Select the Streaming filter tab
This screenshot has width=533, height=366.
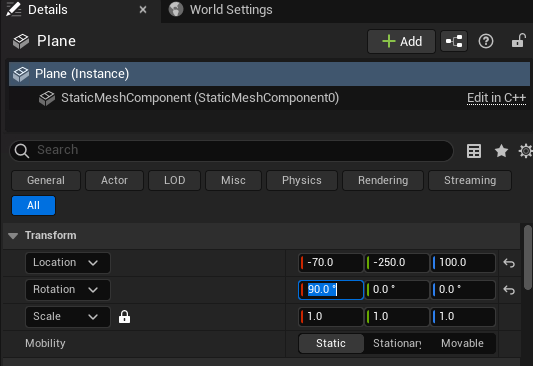coord(470,180)
